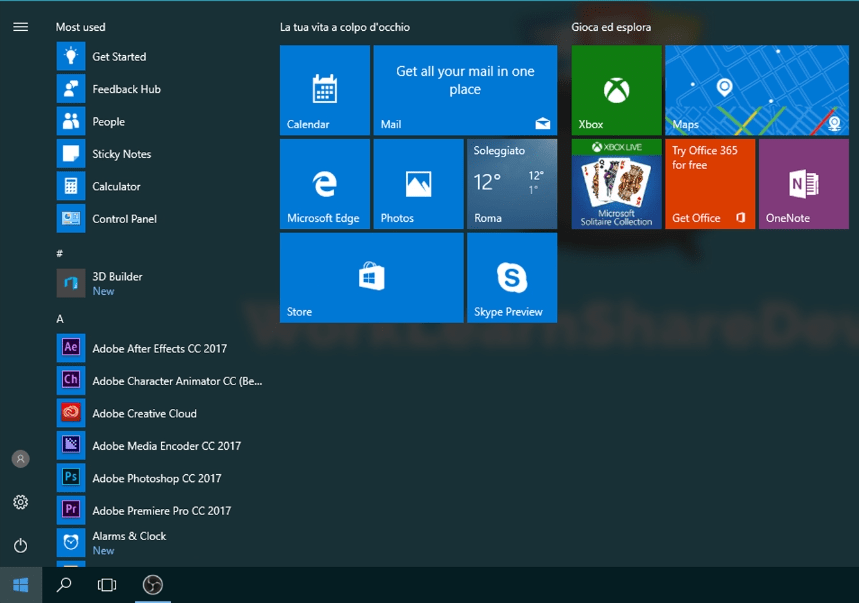Click the 'Most used' heading
The height and width of the screenshot is (603, 859).
click(81, 27)
